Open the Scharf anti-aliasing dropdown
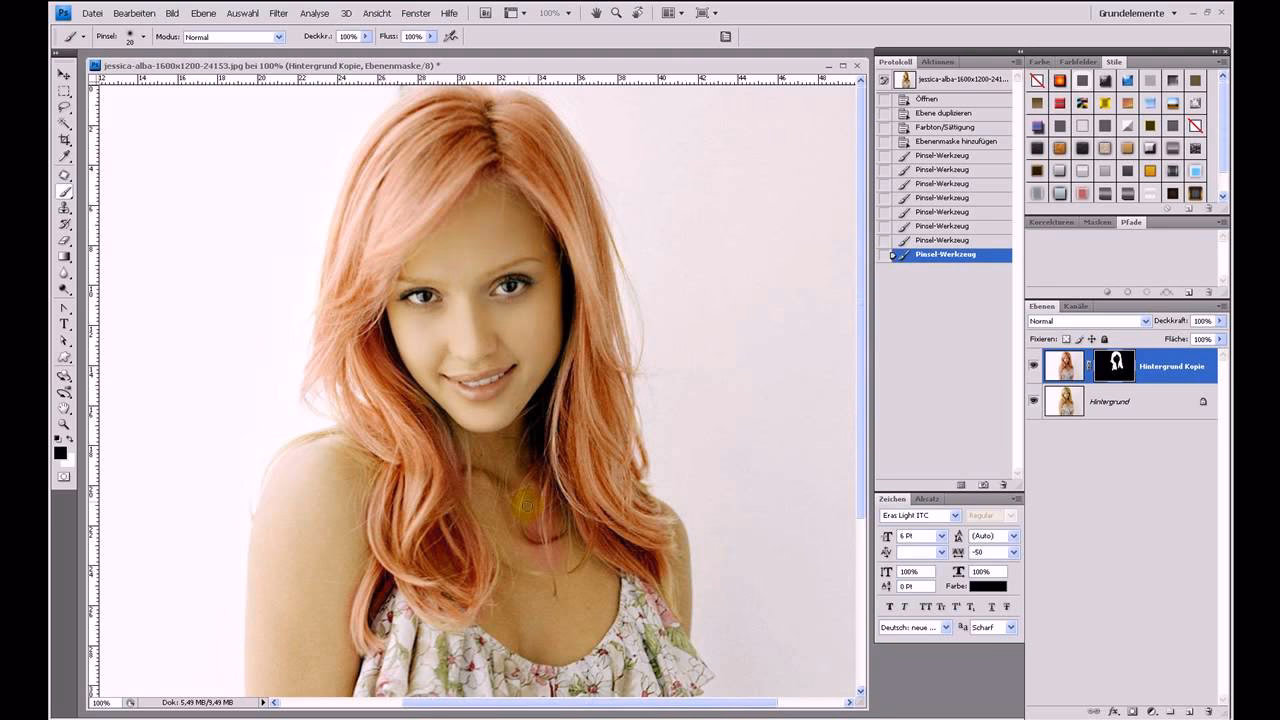Viewport: 1280px width, 720px height. 1010,627
